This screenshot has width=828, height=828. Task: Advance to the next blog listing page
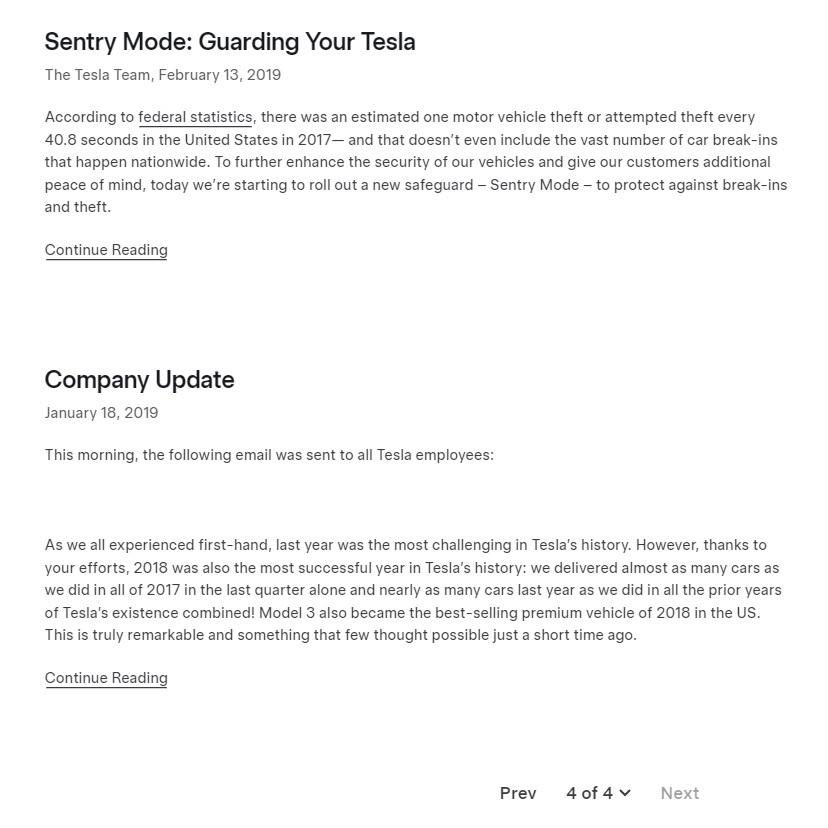680,793
